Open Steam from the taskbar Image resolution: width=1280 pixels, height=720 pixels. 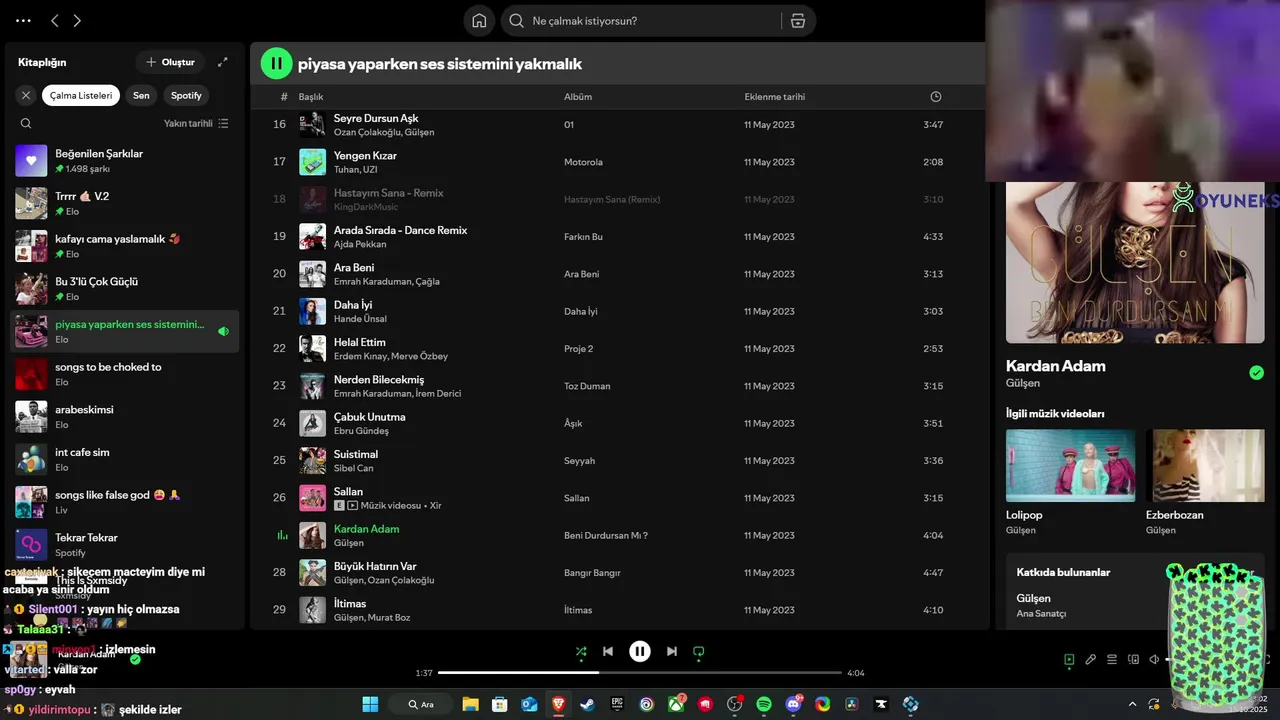[x=588, y=704]
